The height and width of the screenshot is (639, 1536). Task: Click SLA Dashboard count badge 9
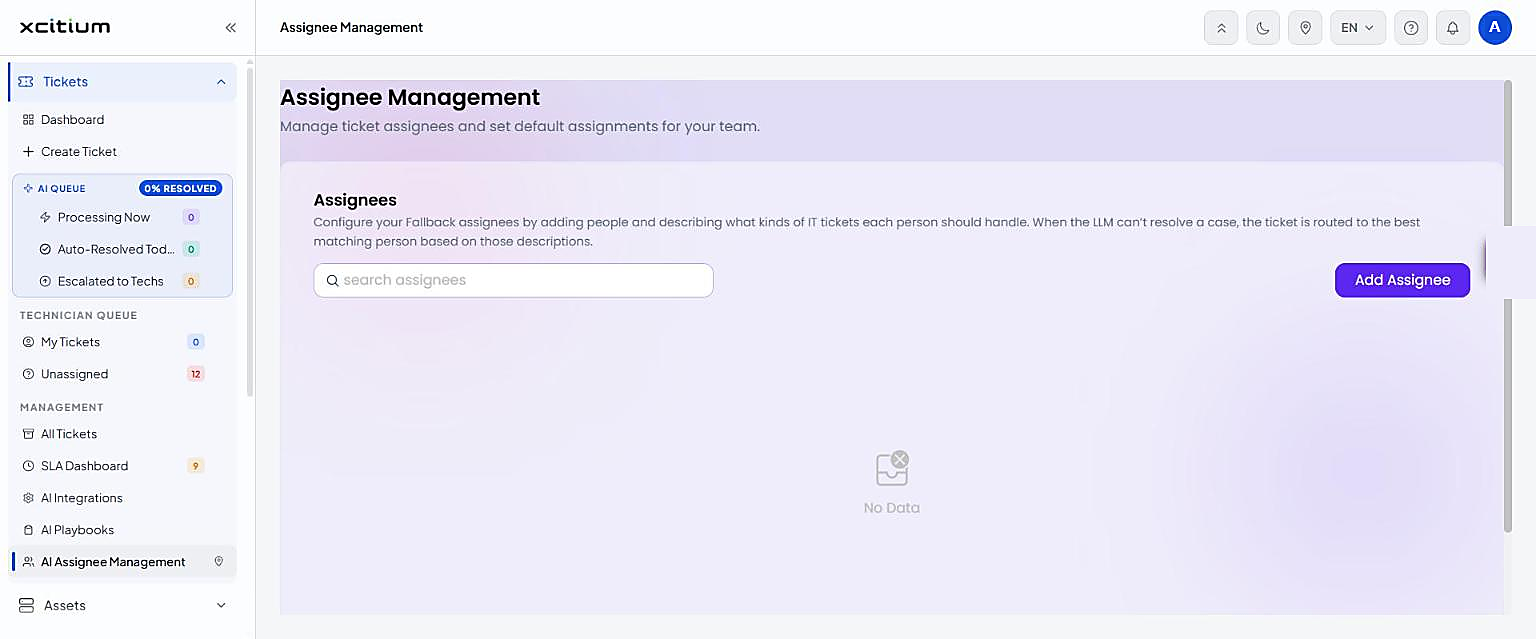(x=196, y=466)
